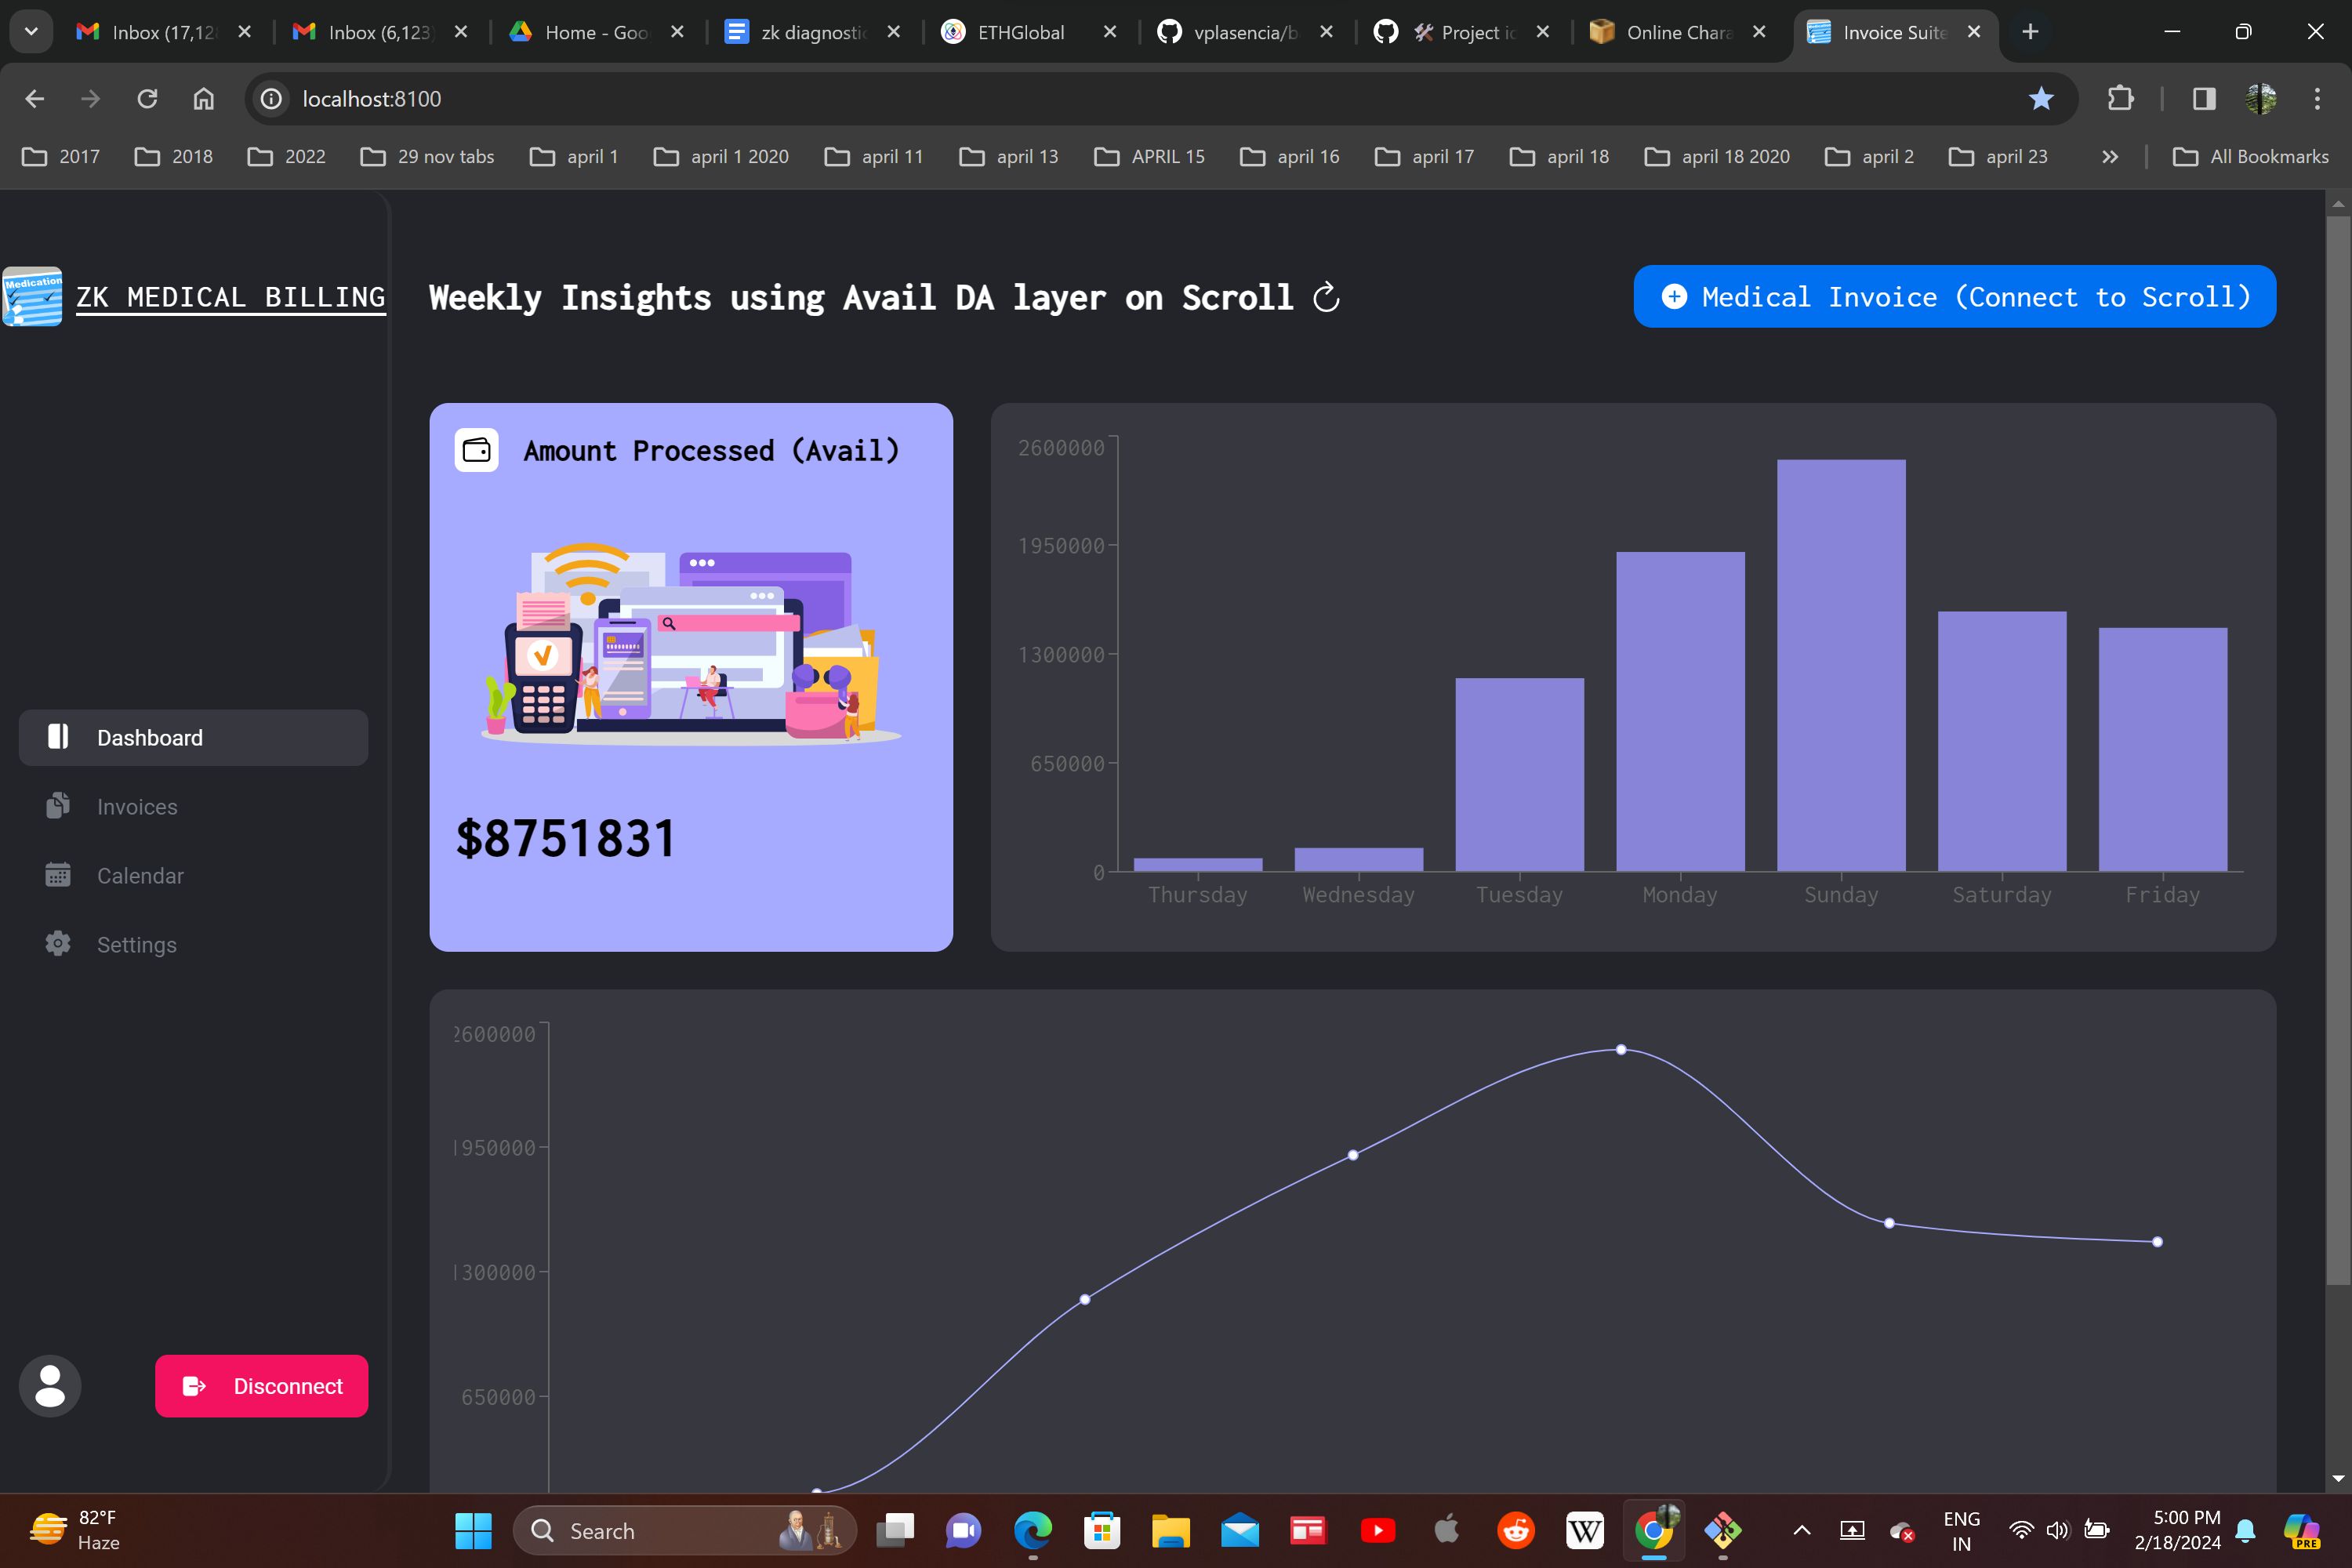Click the billing illustration in Amount Processed card
Image resolution: width=2352 pixels, height=1568 pixels.
tap(691, 644)
